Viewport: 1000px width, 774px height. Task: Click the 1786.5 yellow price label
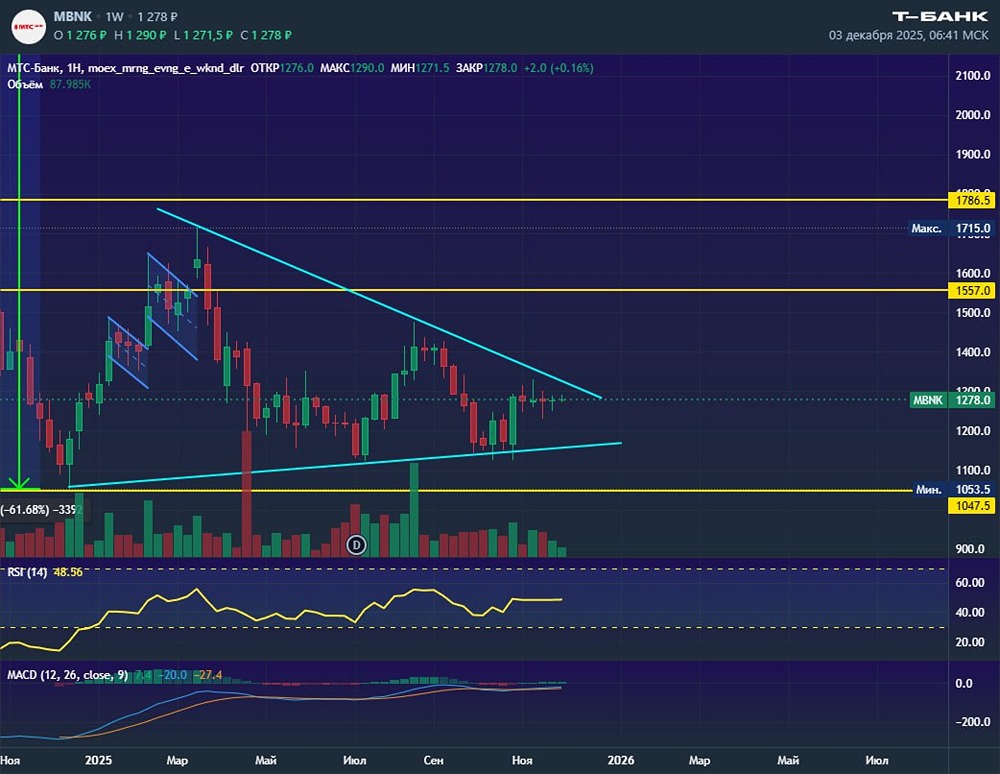tap(973, 200)
